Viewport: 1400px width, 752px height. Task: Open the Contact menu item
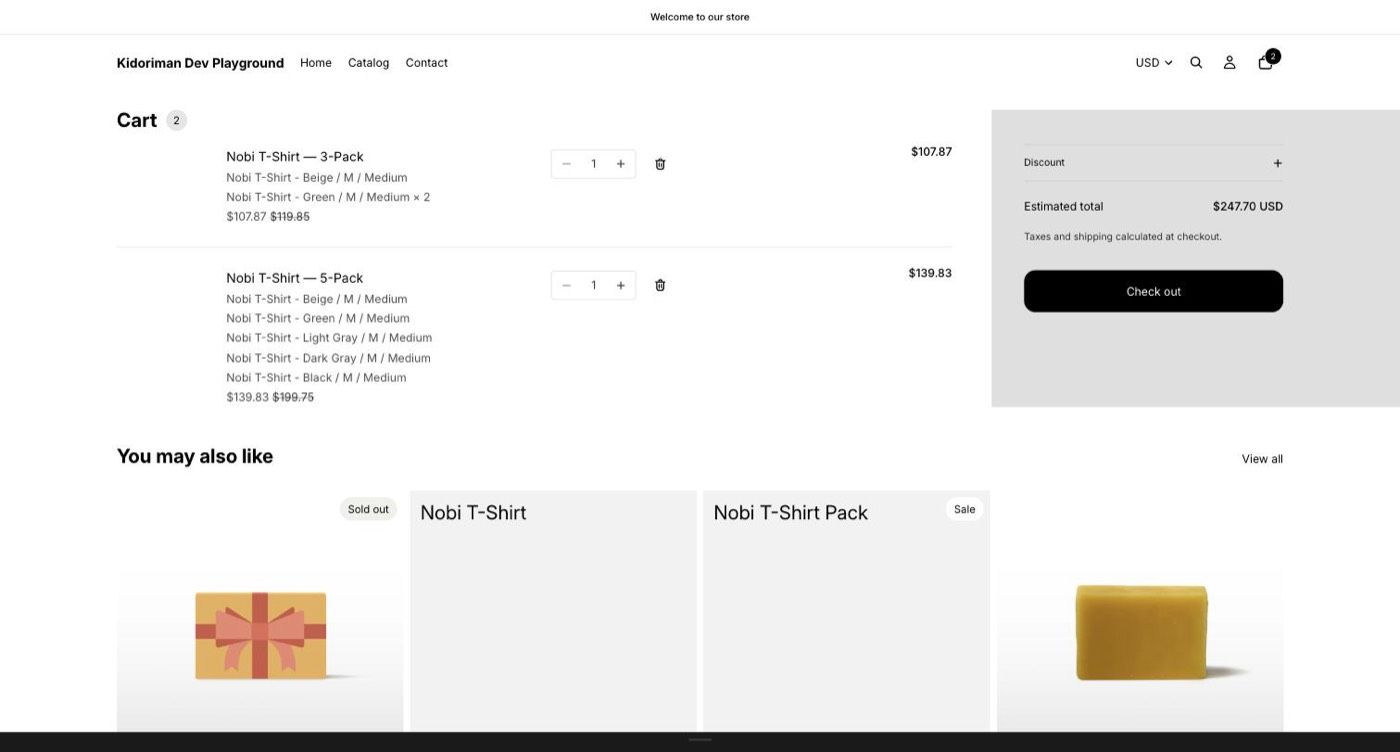[426, 62]
